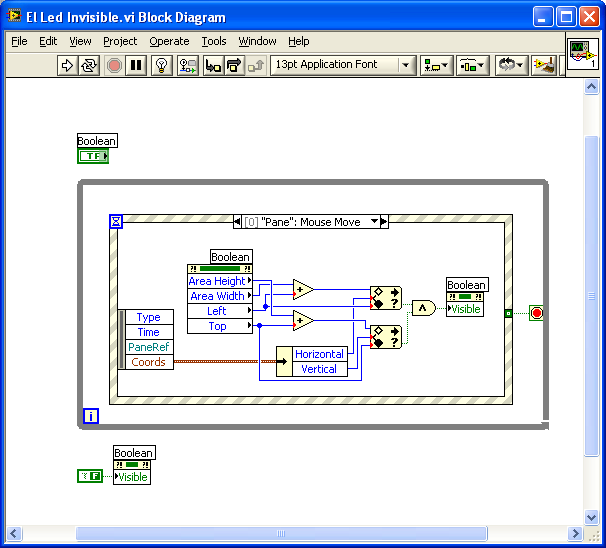Click the VI icon in top-right corner
The height and width of the screenshot is (548, 606).
pos(583,54)
